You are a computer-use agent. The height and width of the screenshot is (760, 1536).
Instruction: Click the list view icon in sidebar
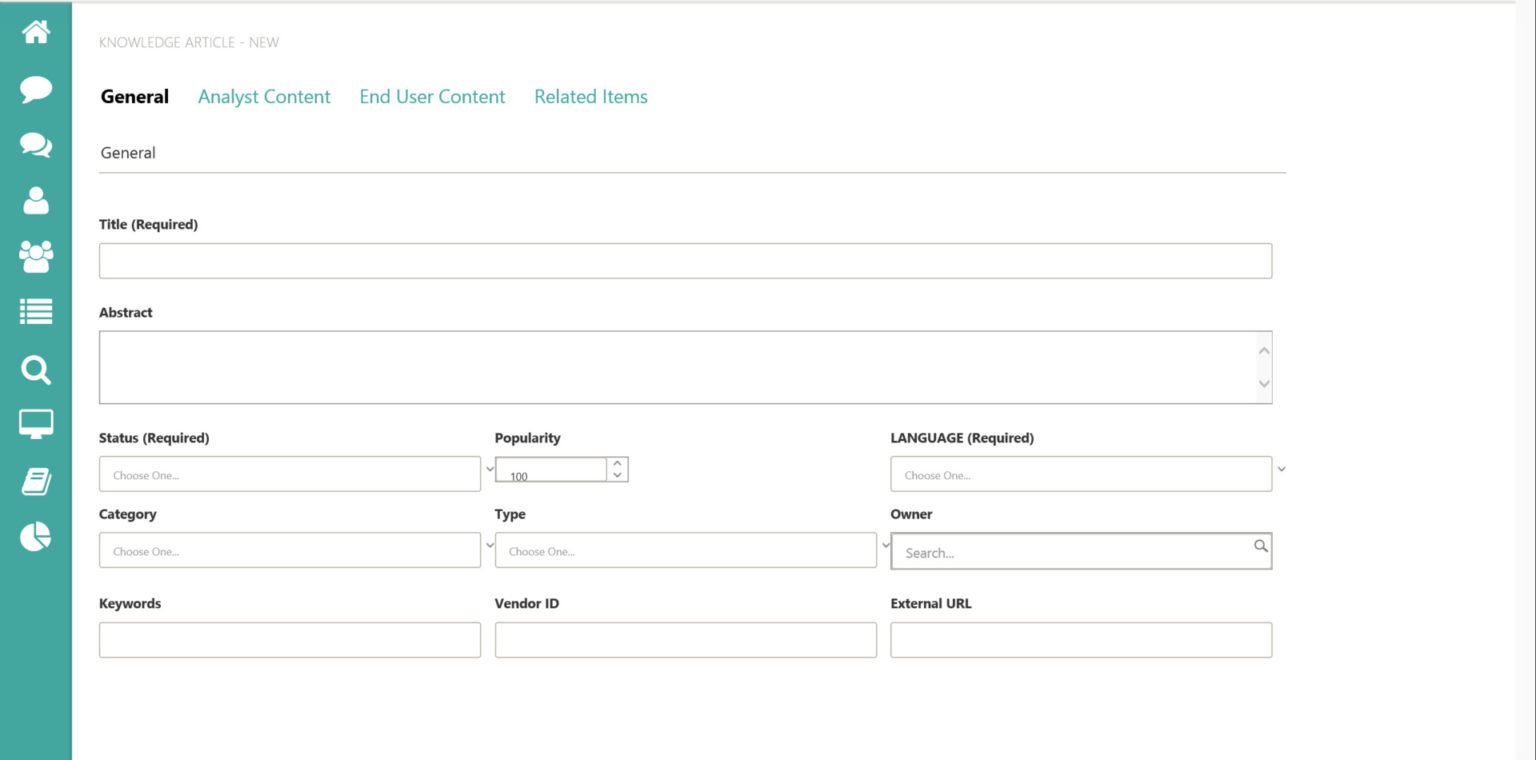[35, 312]
